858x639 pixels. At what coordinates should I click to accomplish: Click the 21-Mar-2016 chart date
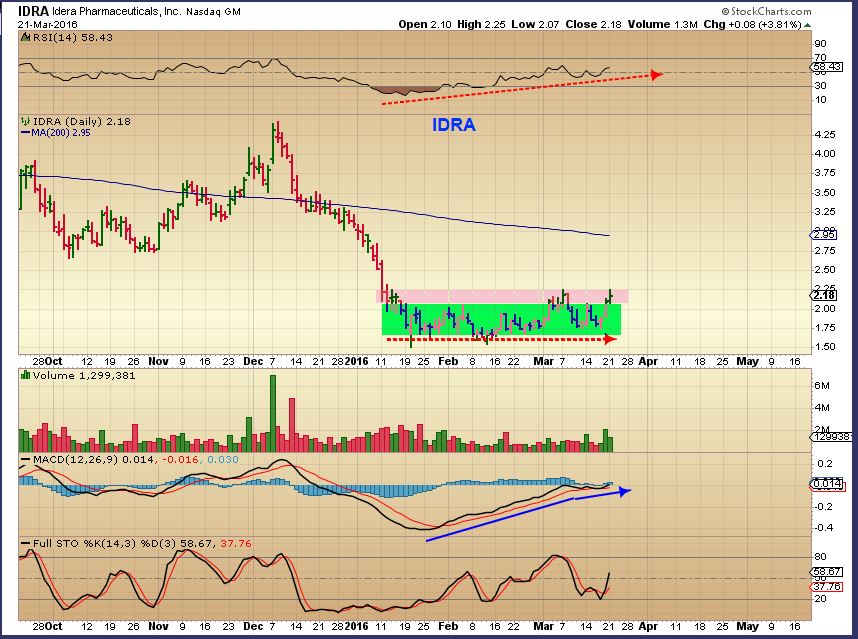48,25
